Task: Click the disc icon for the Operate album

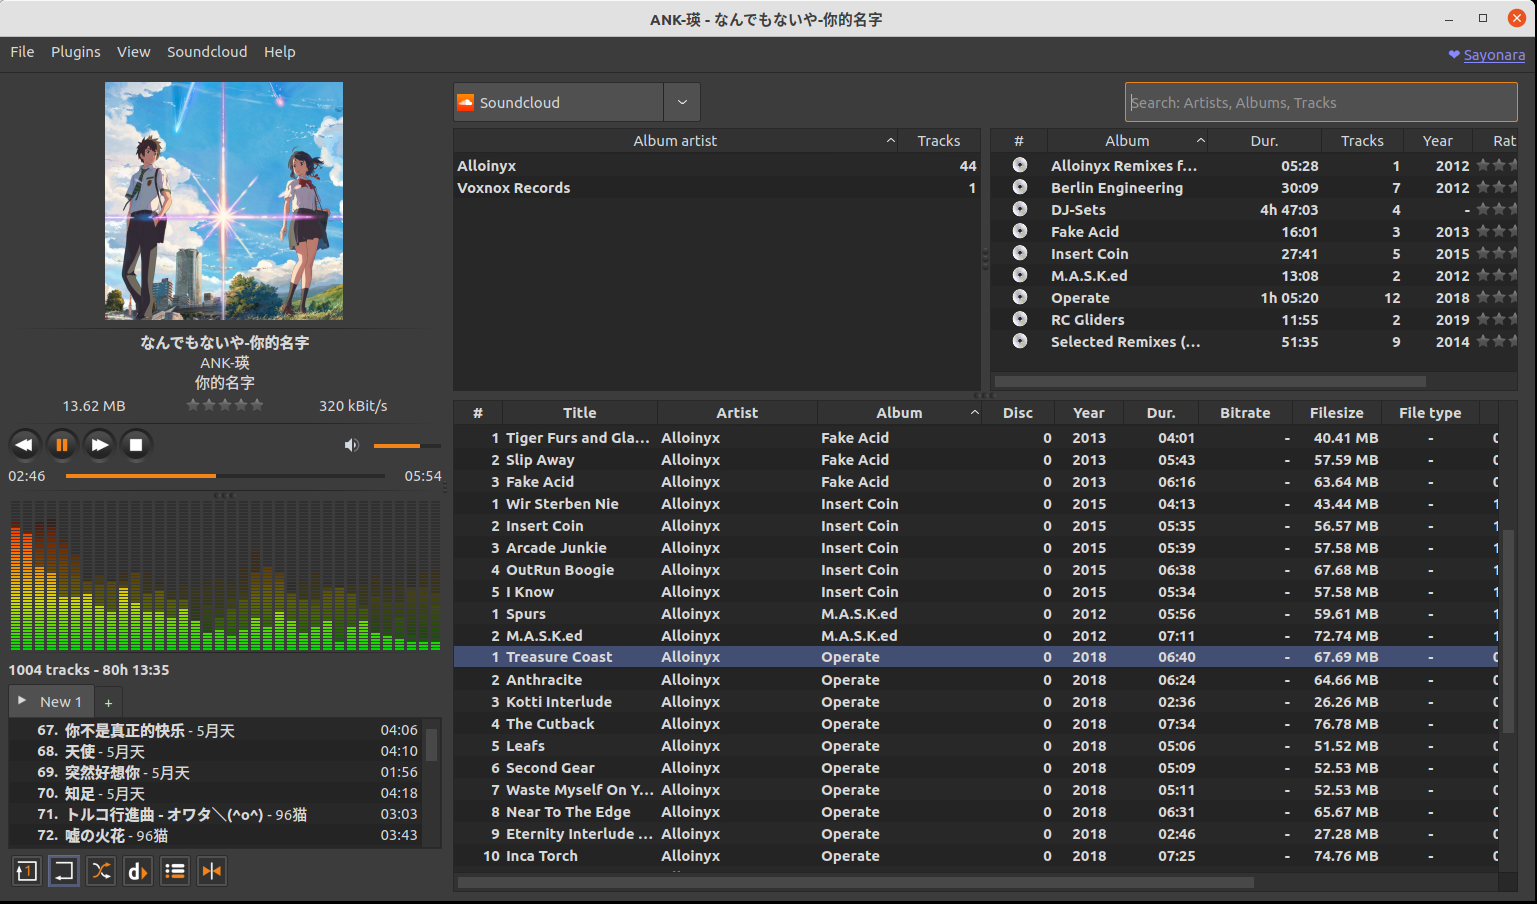Action: pyautogui.click(x=1020, y=297)
